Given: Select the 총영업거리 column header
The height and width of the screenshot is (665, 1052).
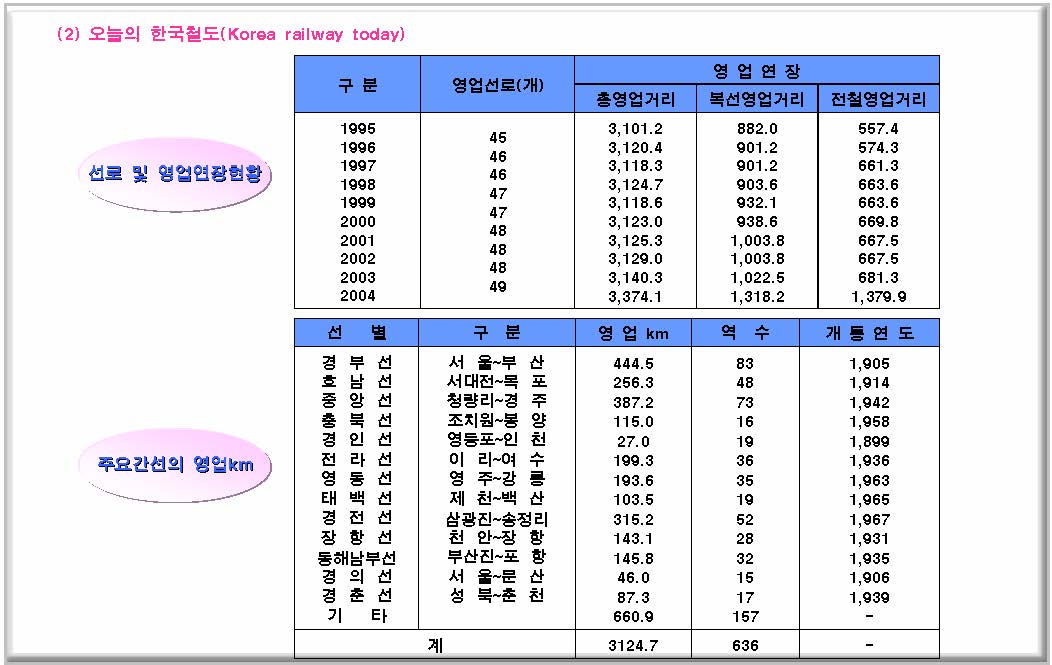Looking at the screenshot, I should point(635,99).
